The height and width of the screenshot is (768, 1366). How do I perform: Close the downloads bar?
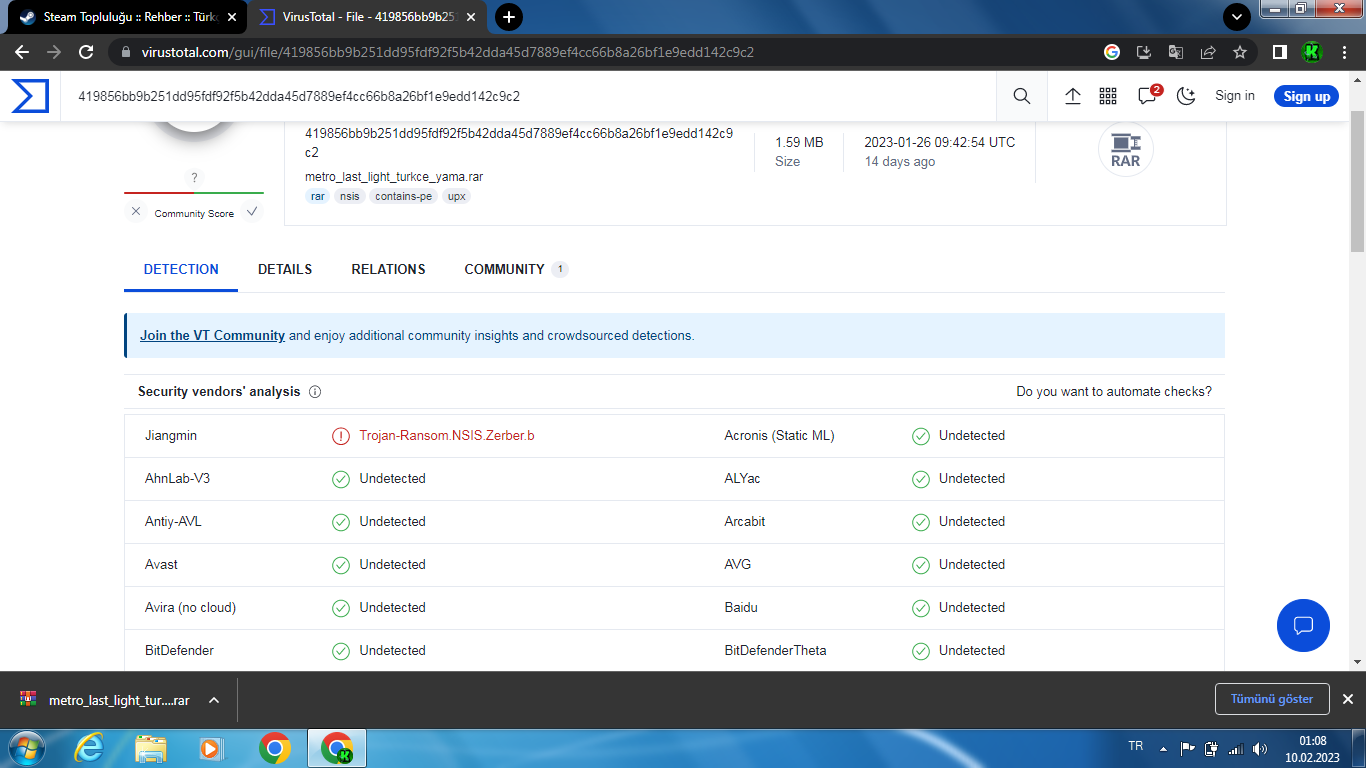(x=1348, y=699)
